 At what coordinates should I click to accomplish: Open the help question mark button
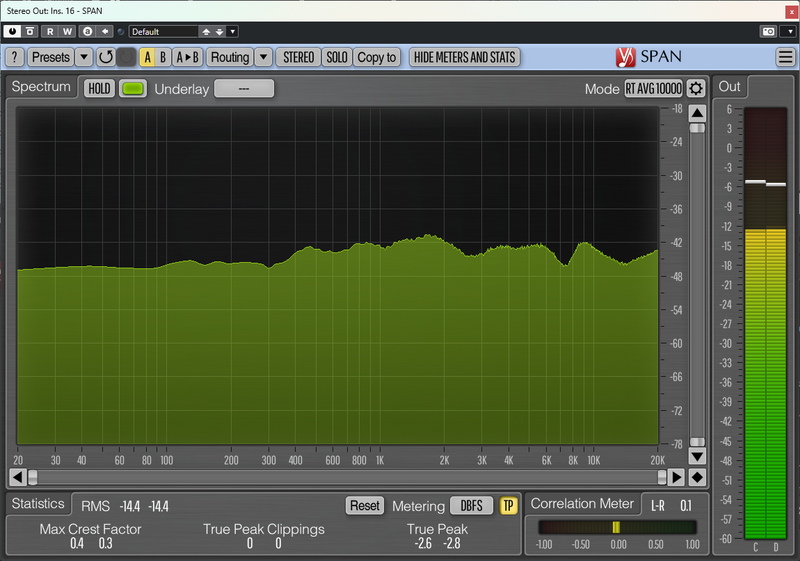point(15,57)
